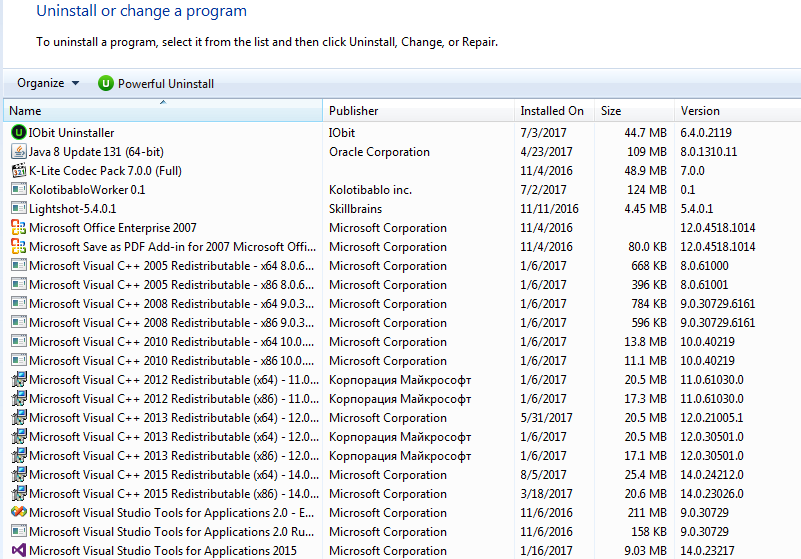Click install date 3/18/2017
Screen dimensions: 801x559
pyautogui.click(x=547, y=494)
